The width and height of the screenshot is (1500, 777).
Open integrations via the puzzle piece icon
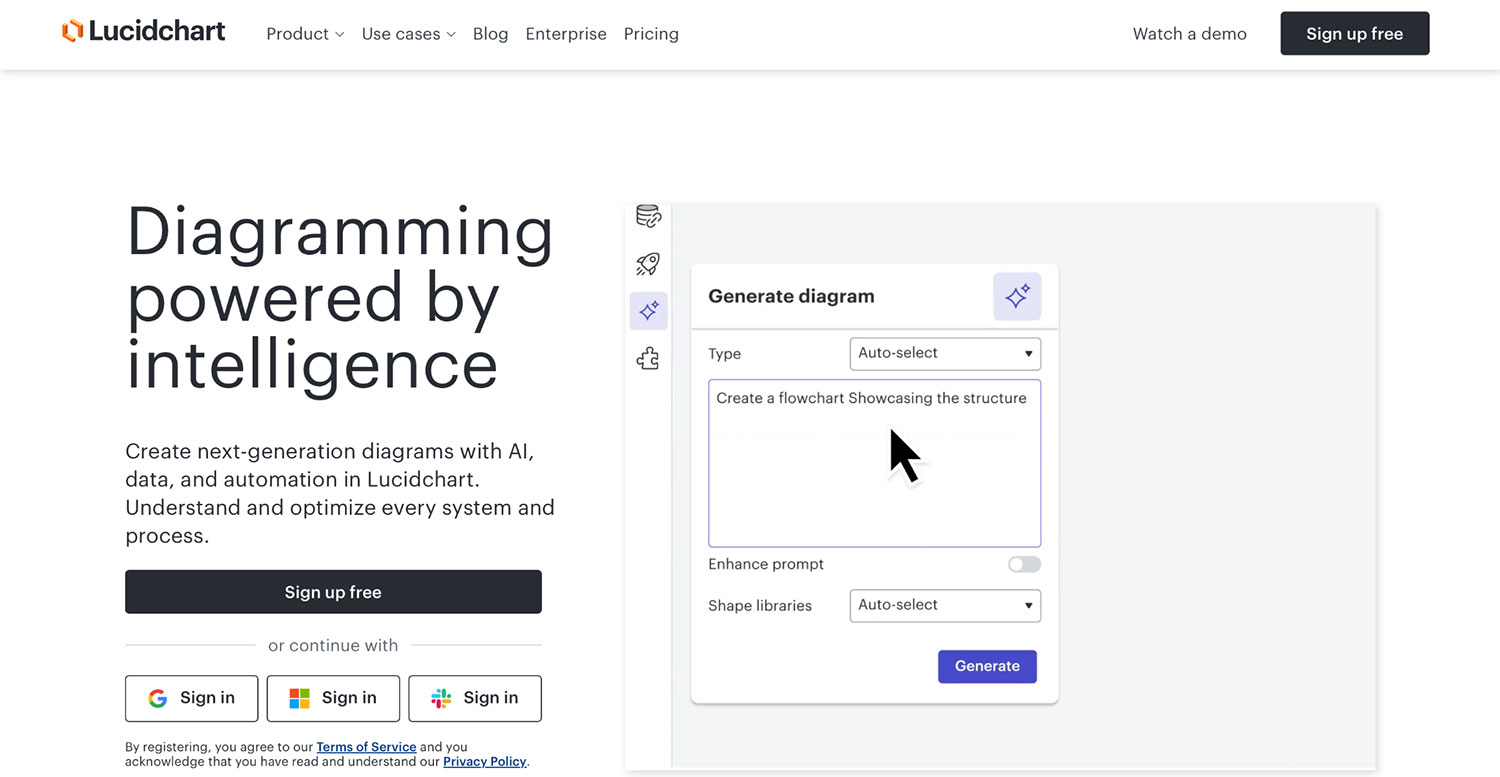pyautogui.click(x=647, y=357)
